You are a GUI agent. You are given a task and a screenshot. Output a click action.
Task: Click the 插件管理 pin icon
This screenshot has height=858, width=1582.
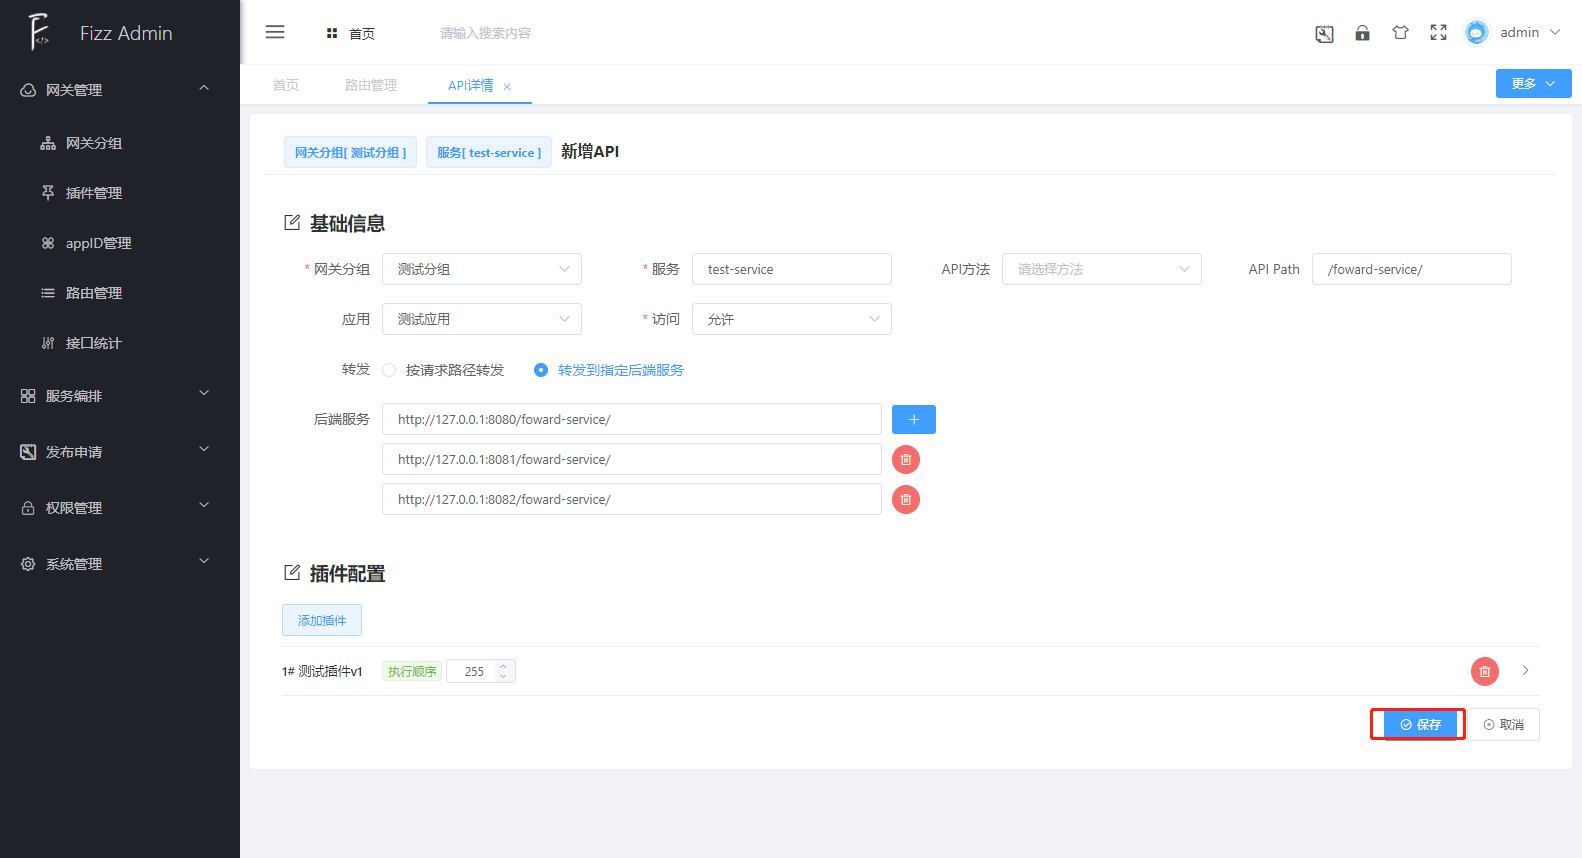click(48, 193)
